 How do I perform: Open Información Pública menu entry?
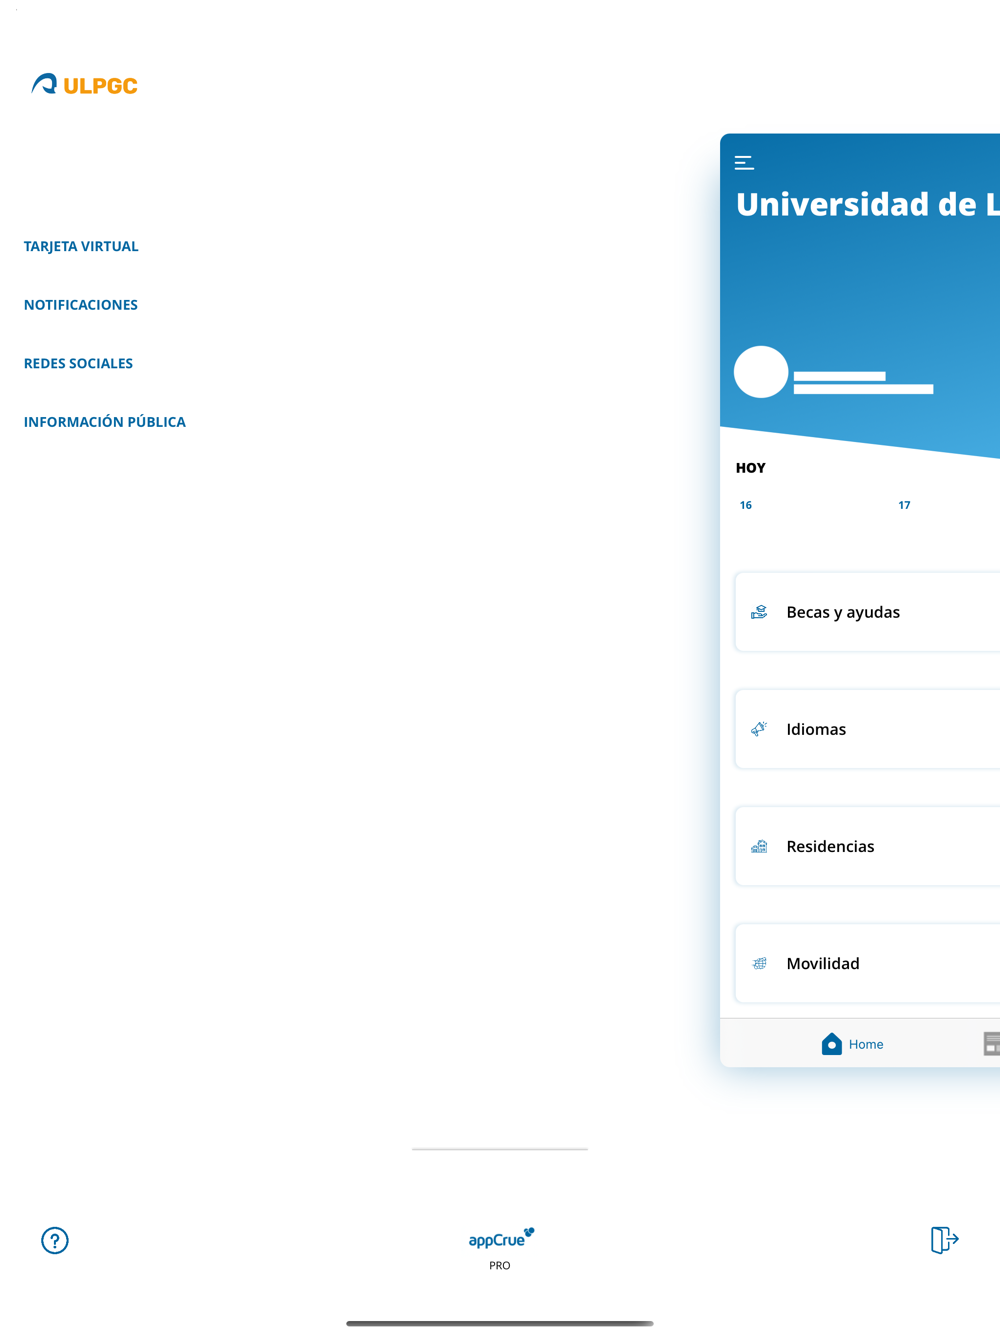click(105, 422)
